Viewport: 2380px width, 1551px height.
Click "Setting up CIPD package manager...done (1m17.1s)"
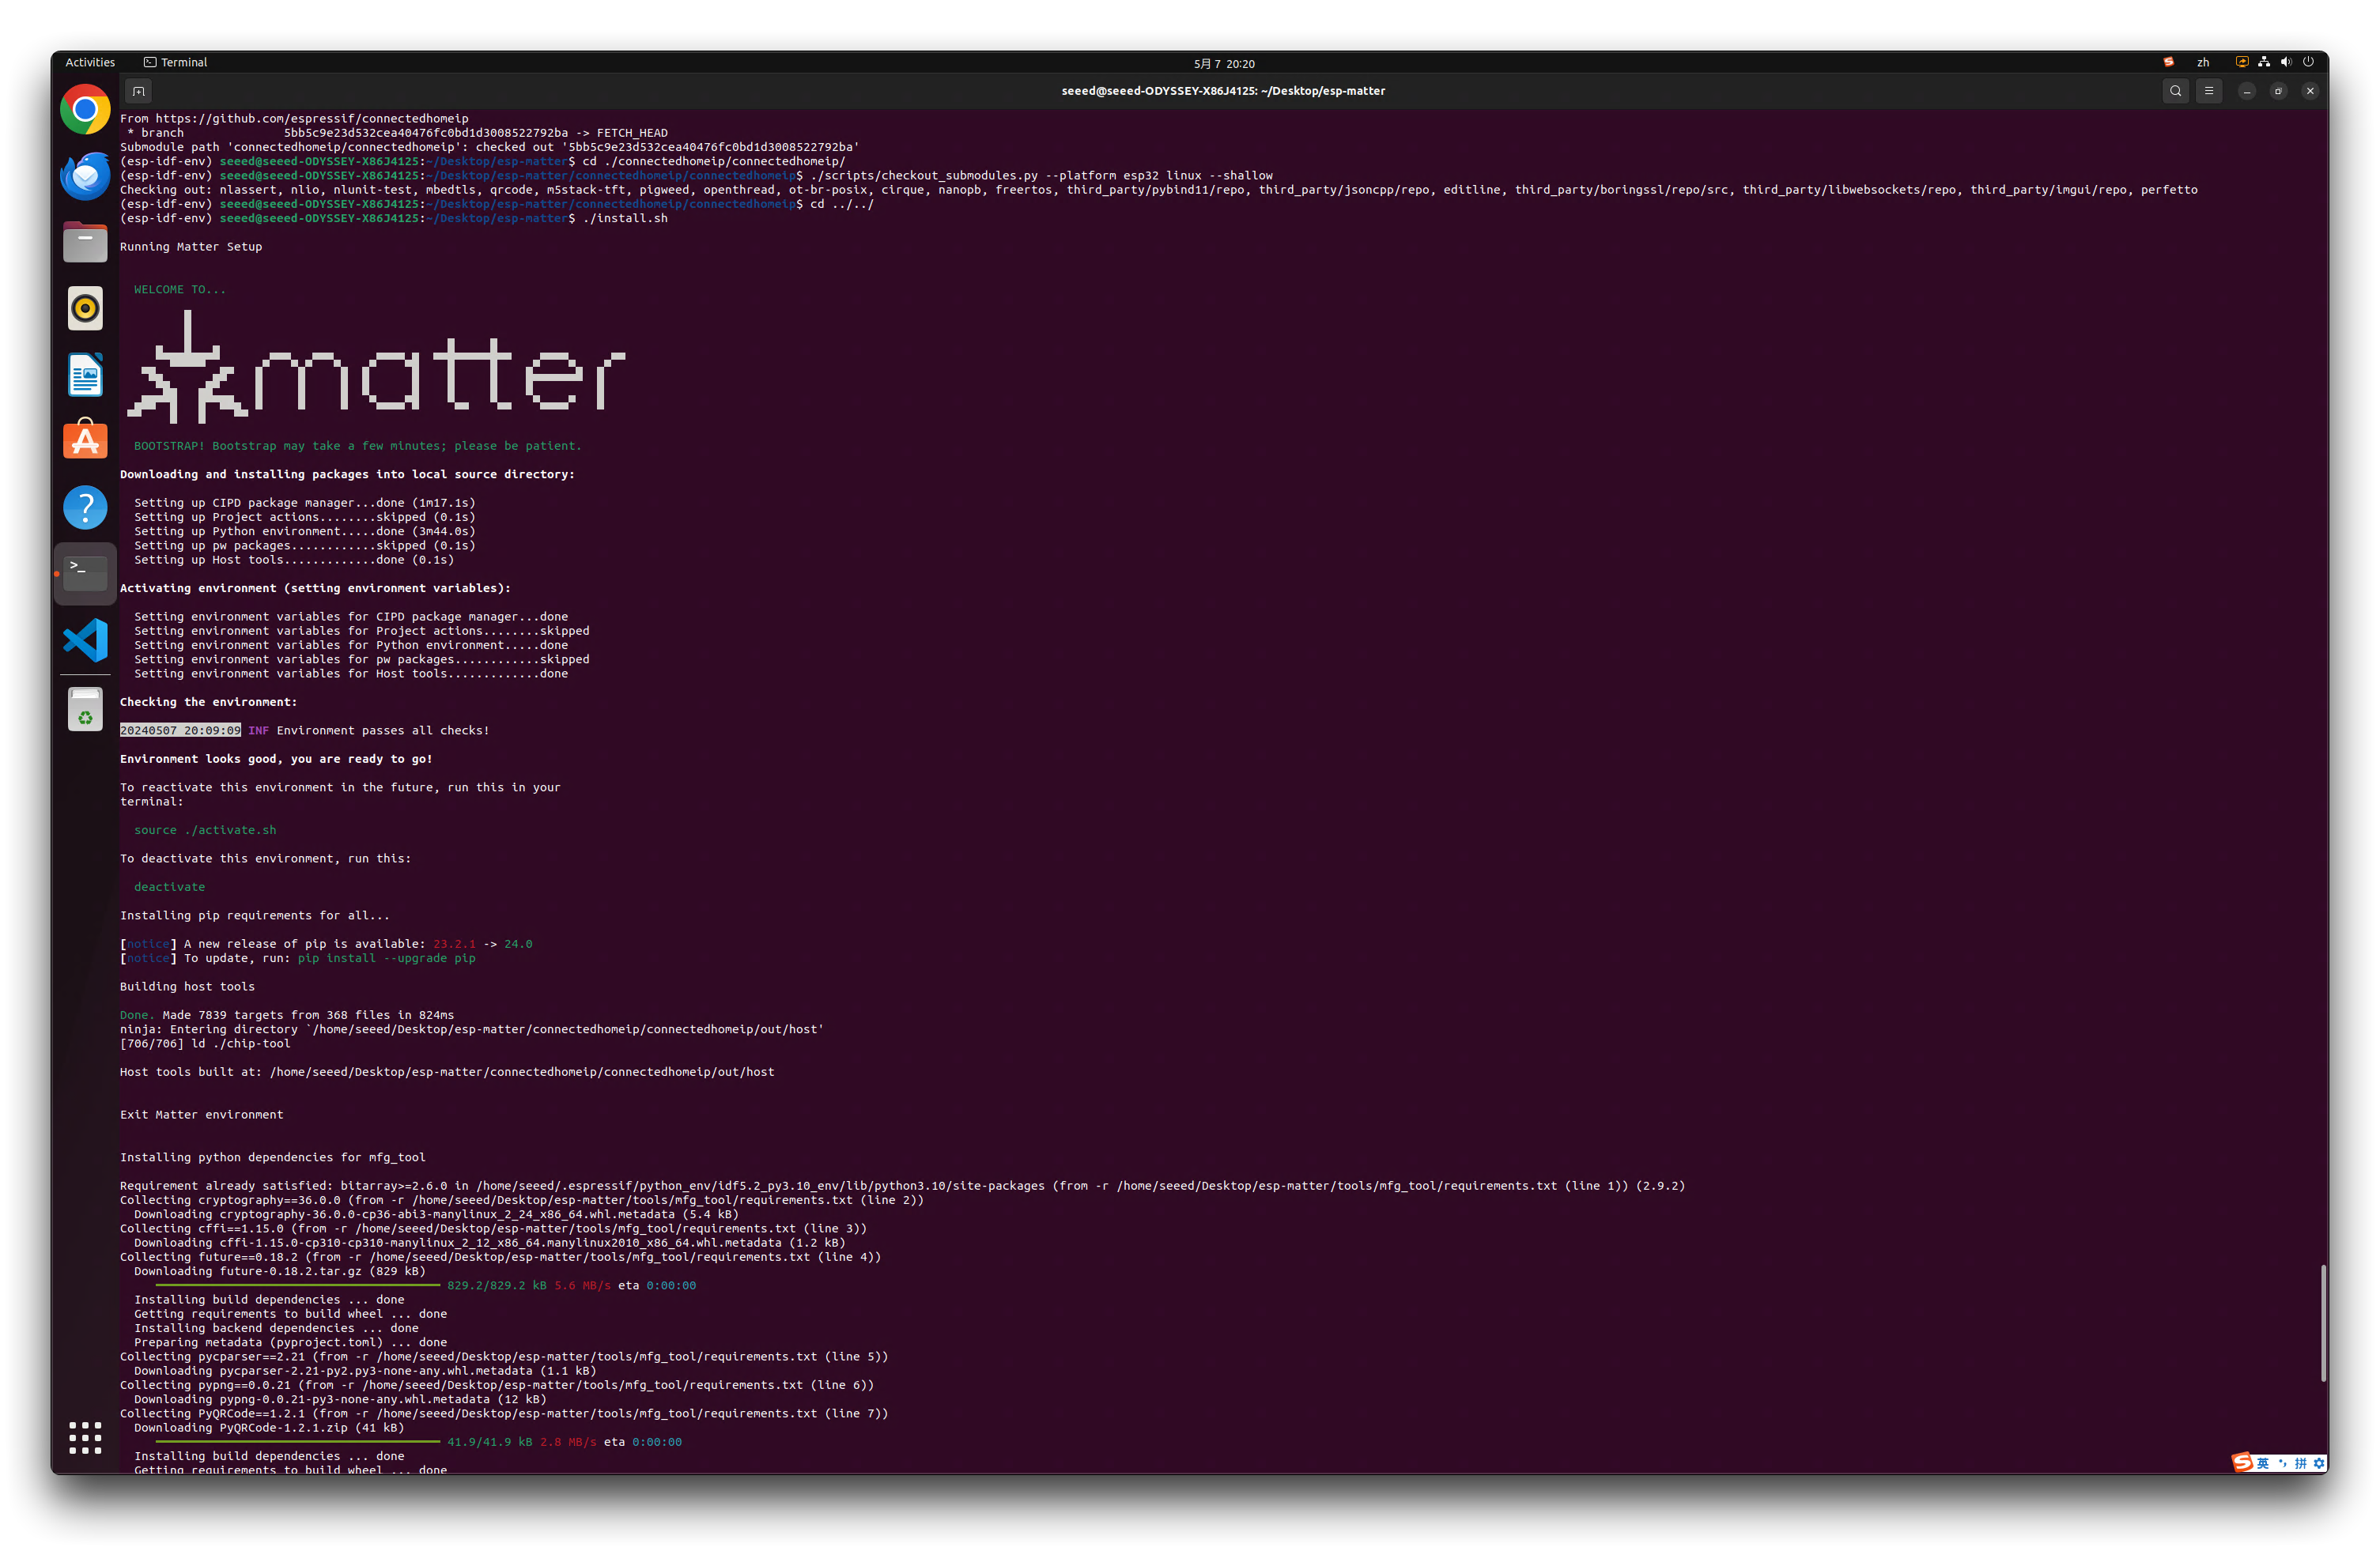point(305,503)
